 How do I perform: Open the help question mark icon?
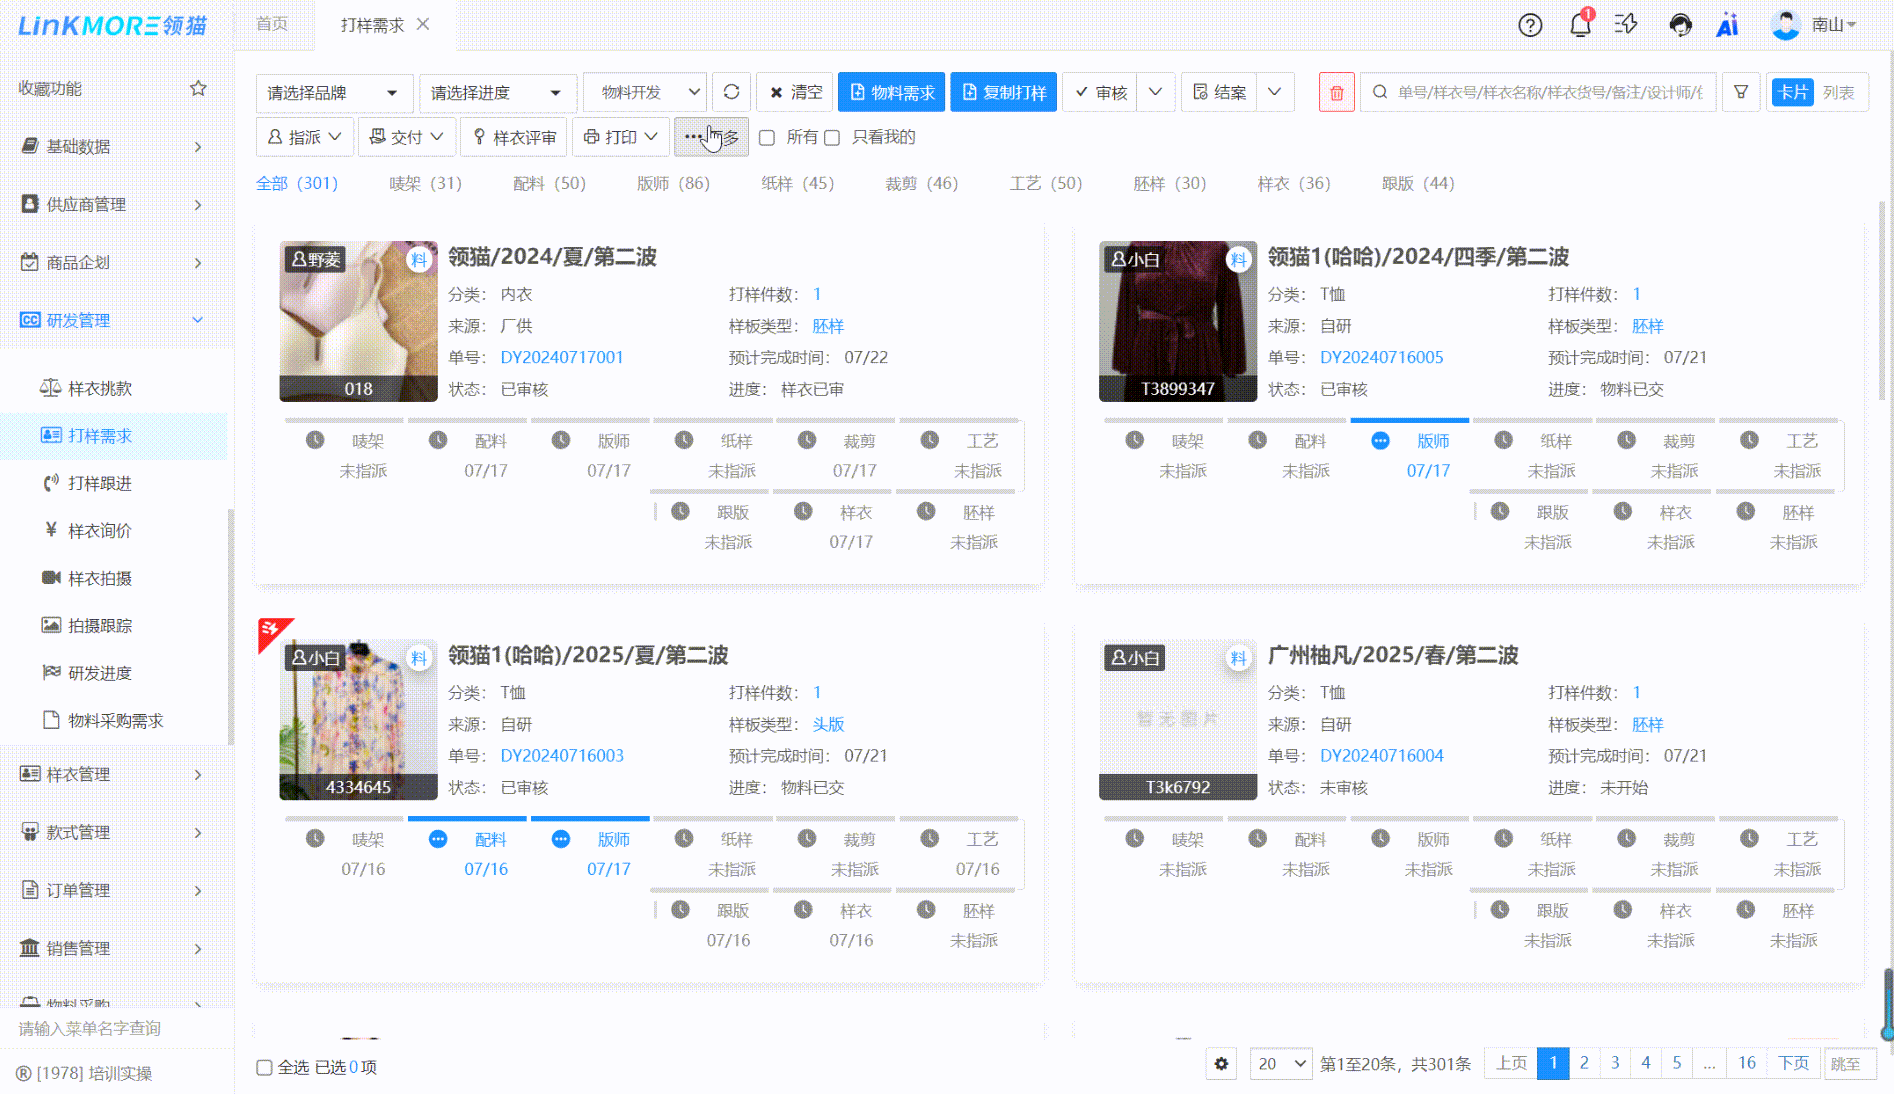(x=1530, y=25)
